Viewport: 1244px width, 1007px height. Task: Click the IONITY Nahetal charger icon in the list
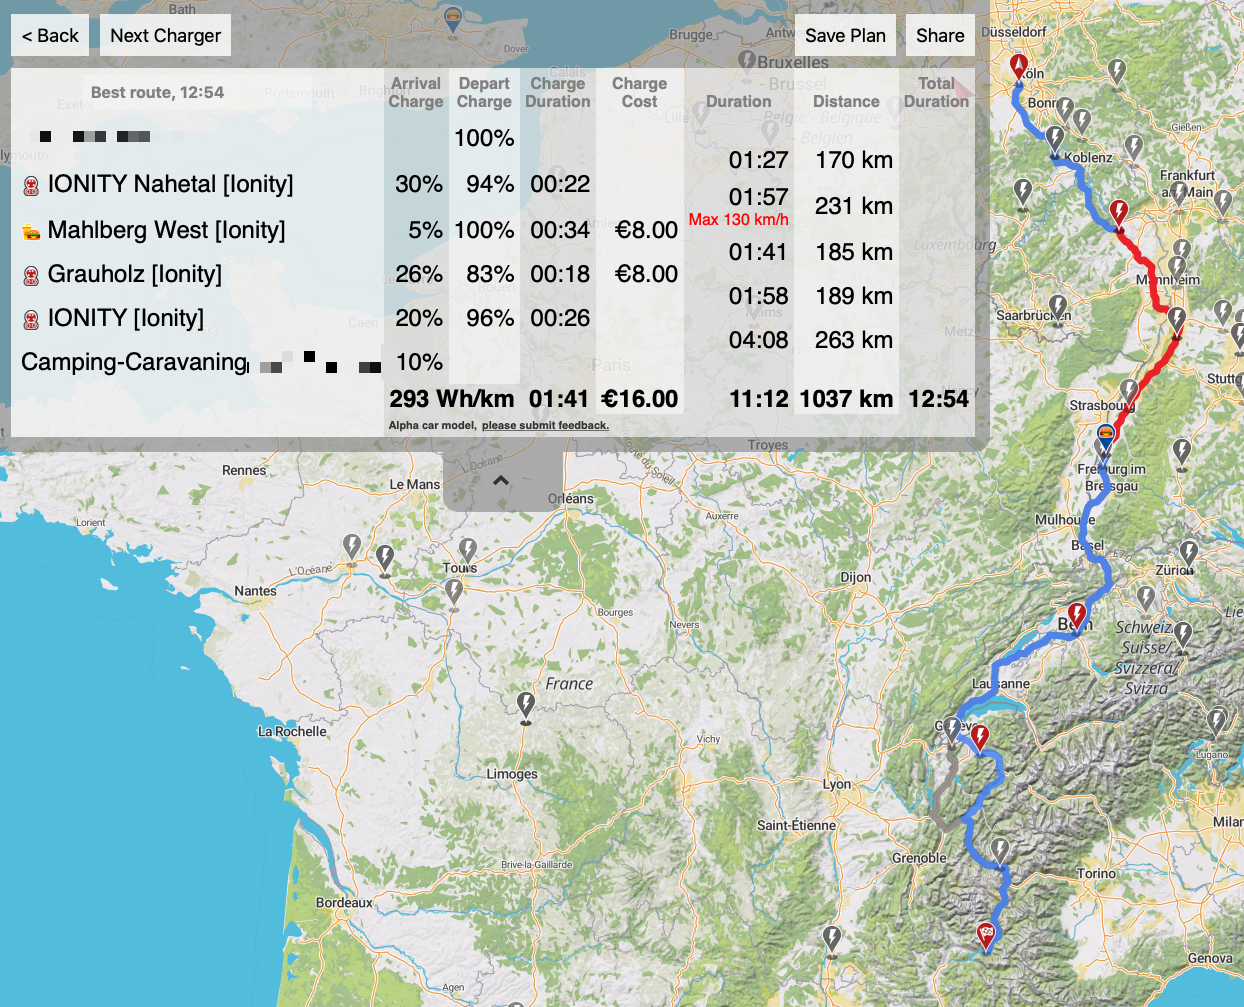click(31, 185)
